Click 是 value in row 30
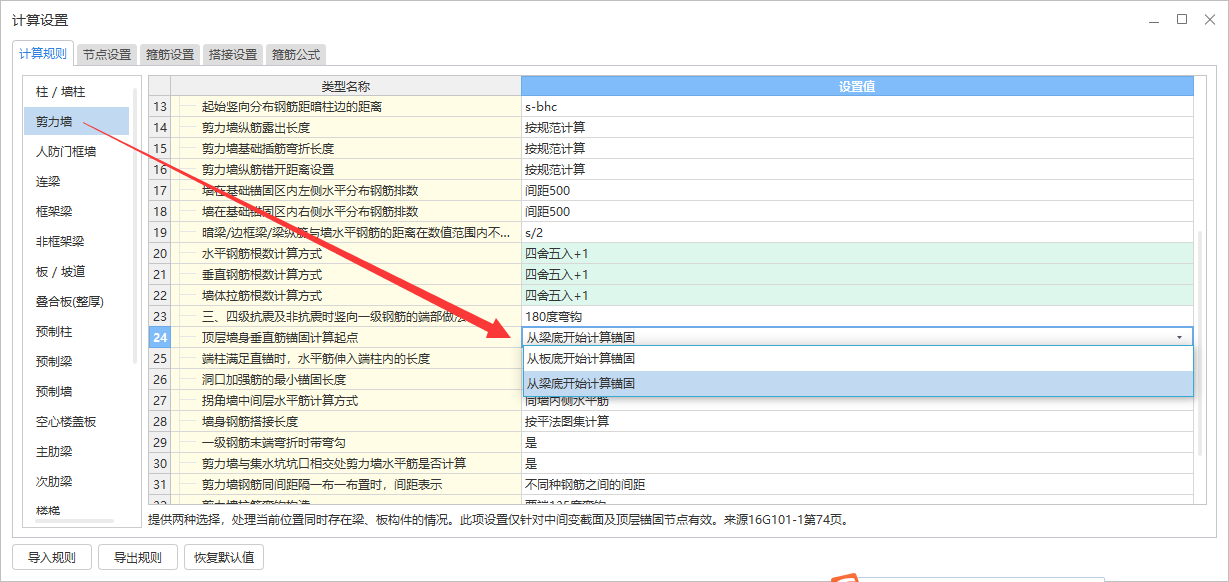The height and width of the screenshot is (582, 1229). (857, 463)
